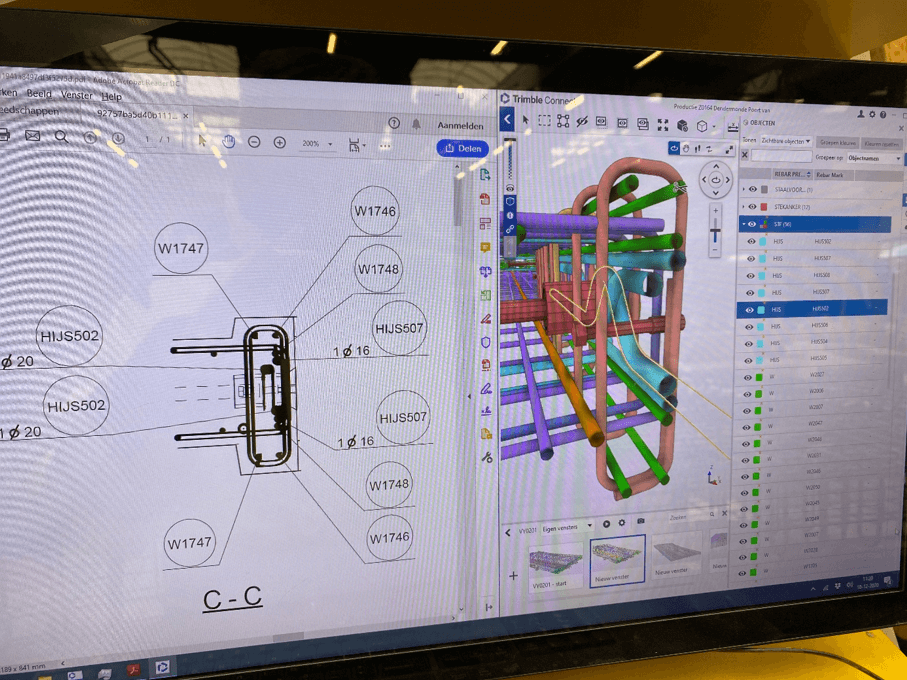
Task: Open the Zichtbare objecten dropdown
Action: (x=786, y=141)
